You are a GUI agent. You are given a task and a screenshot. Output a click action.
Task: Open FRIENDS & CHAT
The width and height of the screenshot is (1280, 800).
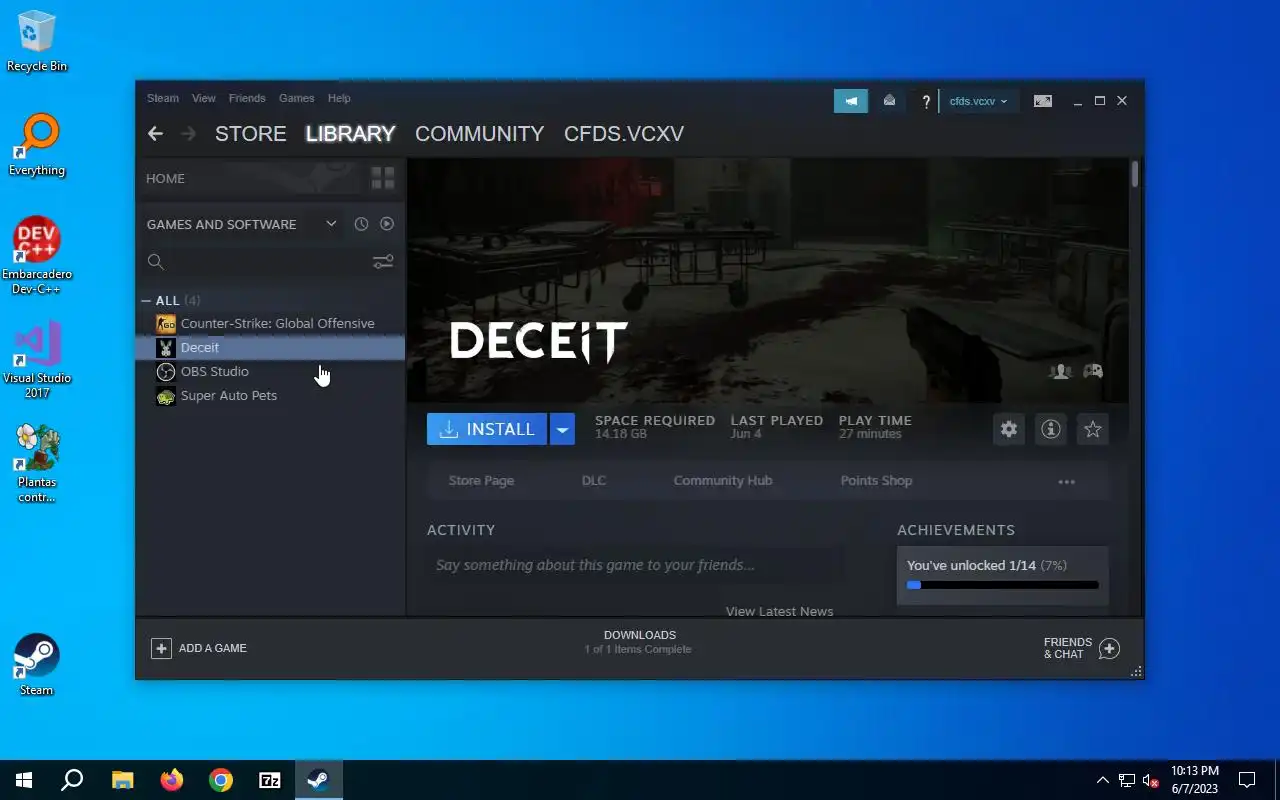1082,648
